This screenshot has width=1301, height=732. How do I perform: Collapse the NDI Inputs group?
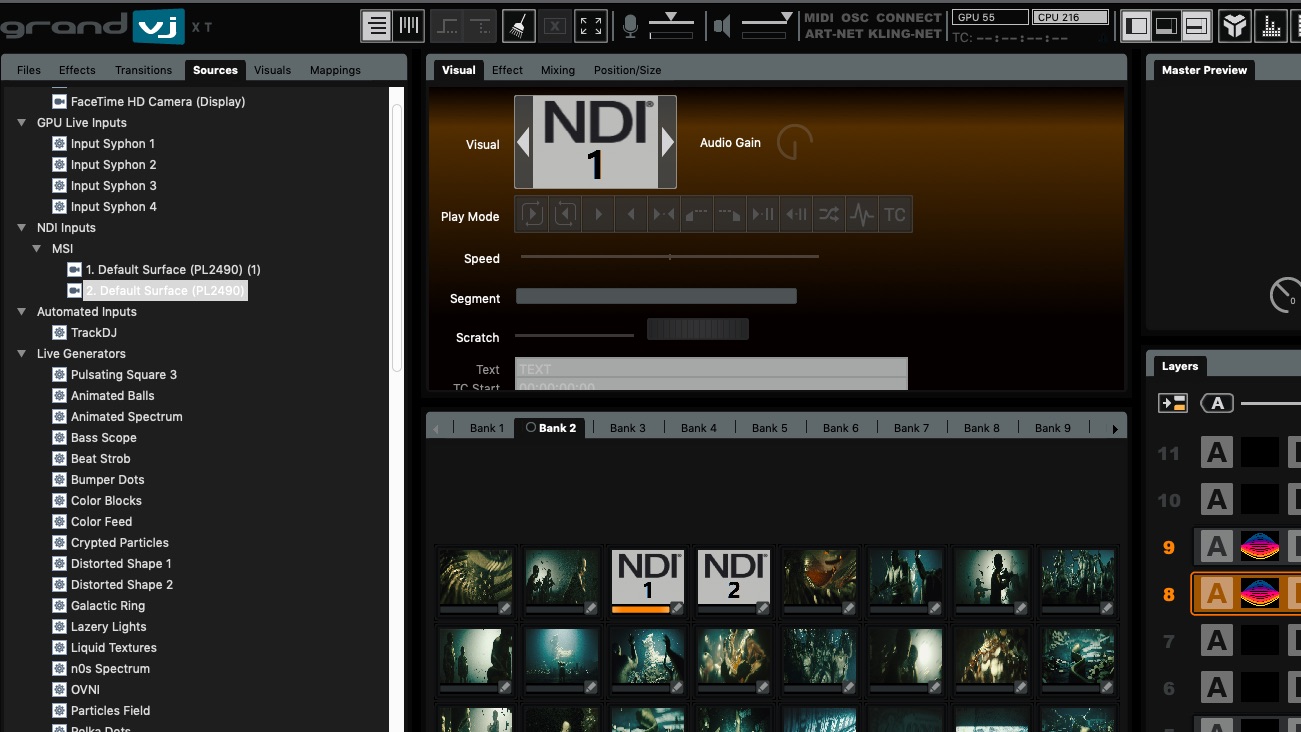[x=22, y=228]
